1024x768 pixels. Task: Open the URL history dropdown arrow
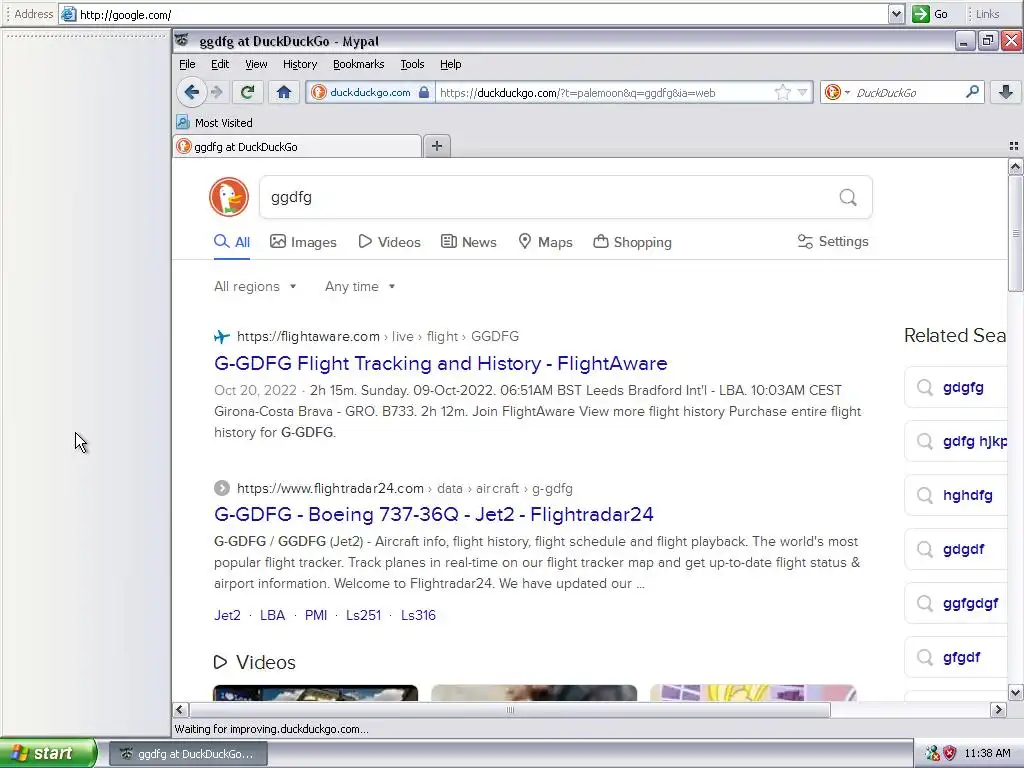(803, 92)
